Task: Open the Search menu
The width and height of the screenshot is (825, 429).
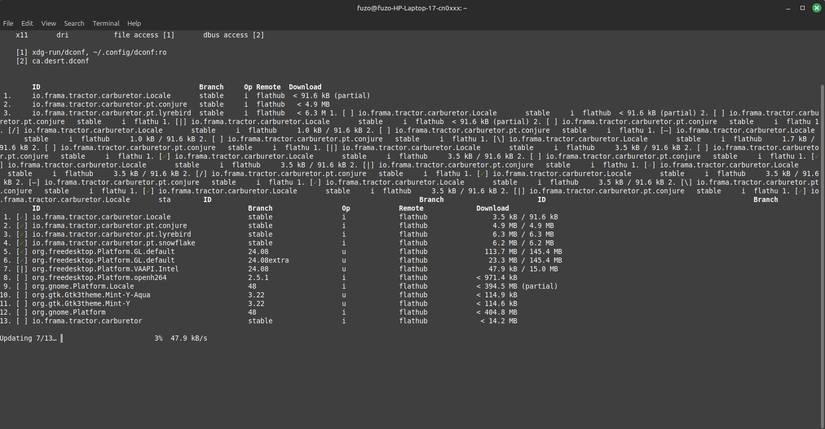Action: [x=74, y=23]
